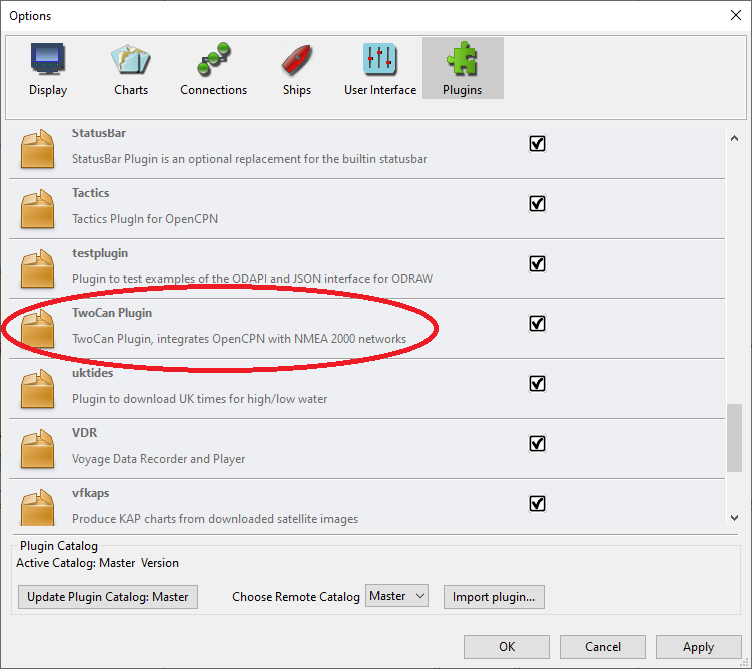Click the Import plugin... button
This screenshot has width=752, height=669.
tap(494, 597)
